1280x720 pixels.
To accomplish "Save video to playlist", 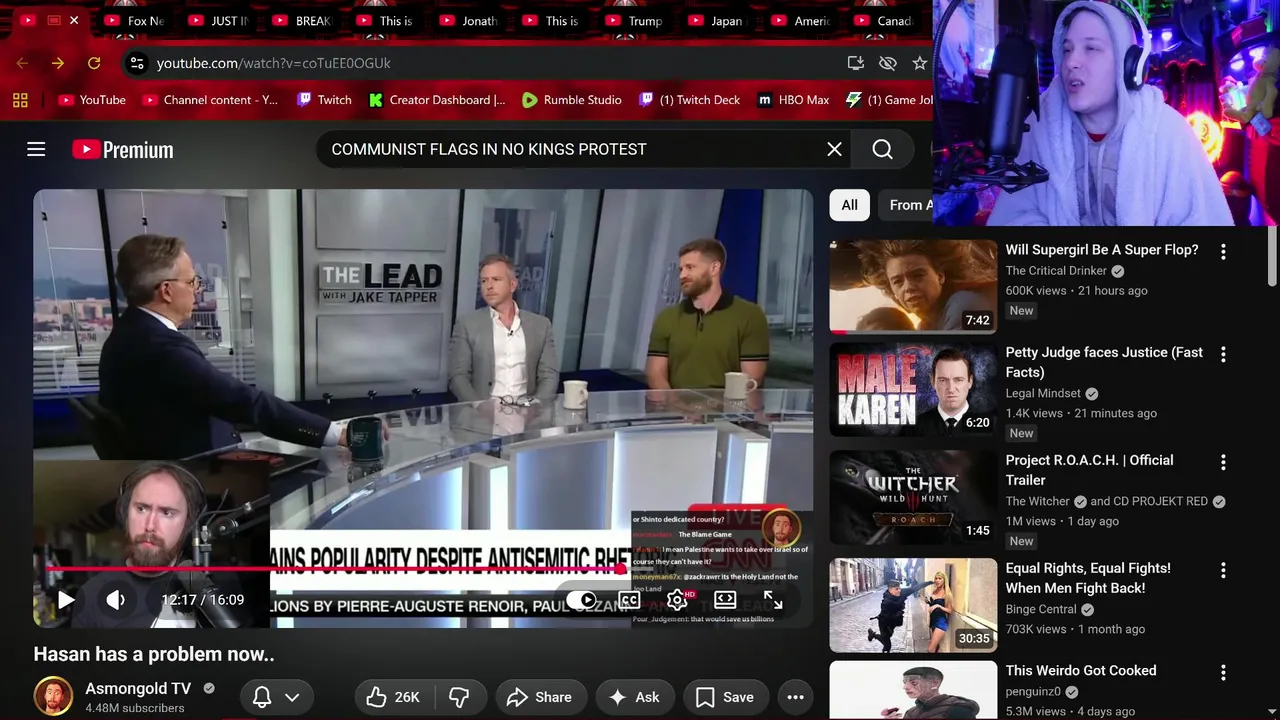I will [x=725, y=697].
